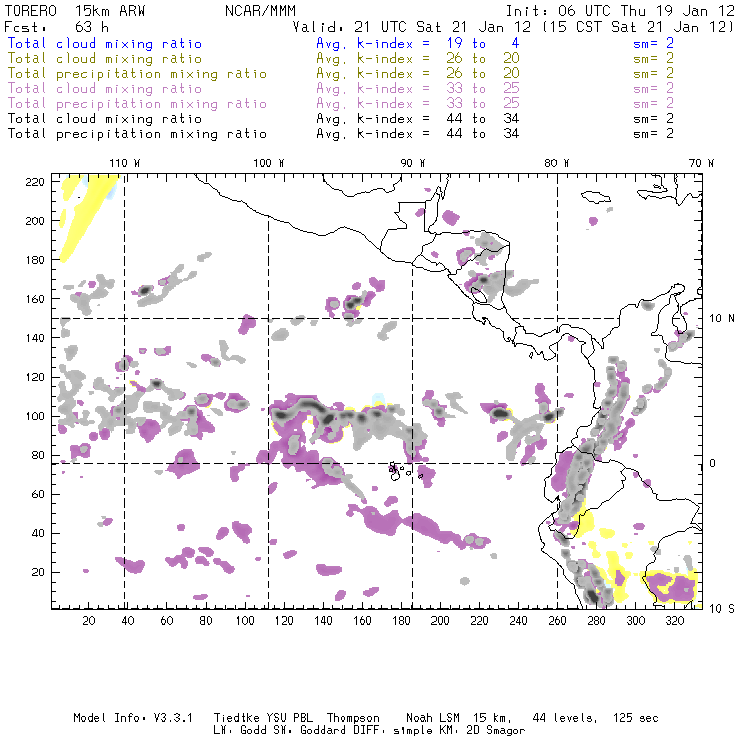Click the '200' value on the horizontal axis
This screenshot has width=740, height=740.
coord(440,621)
